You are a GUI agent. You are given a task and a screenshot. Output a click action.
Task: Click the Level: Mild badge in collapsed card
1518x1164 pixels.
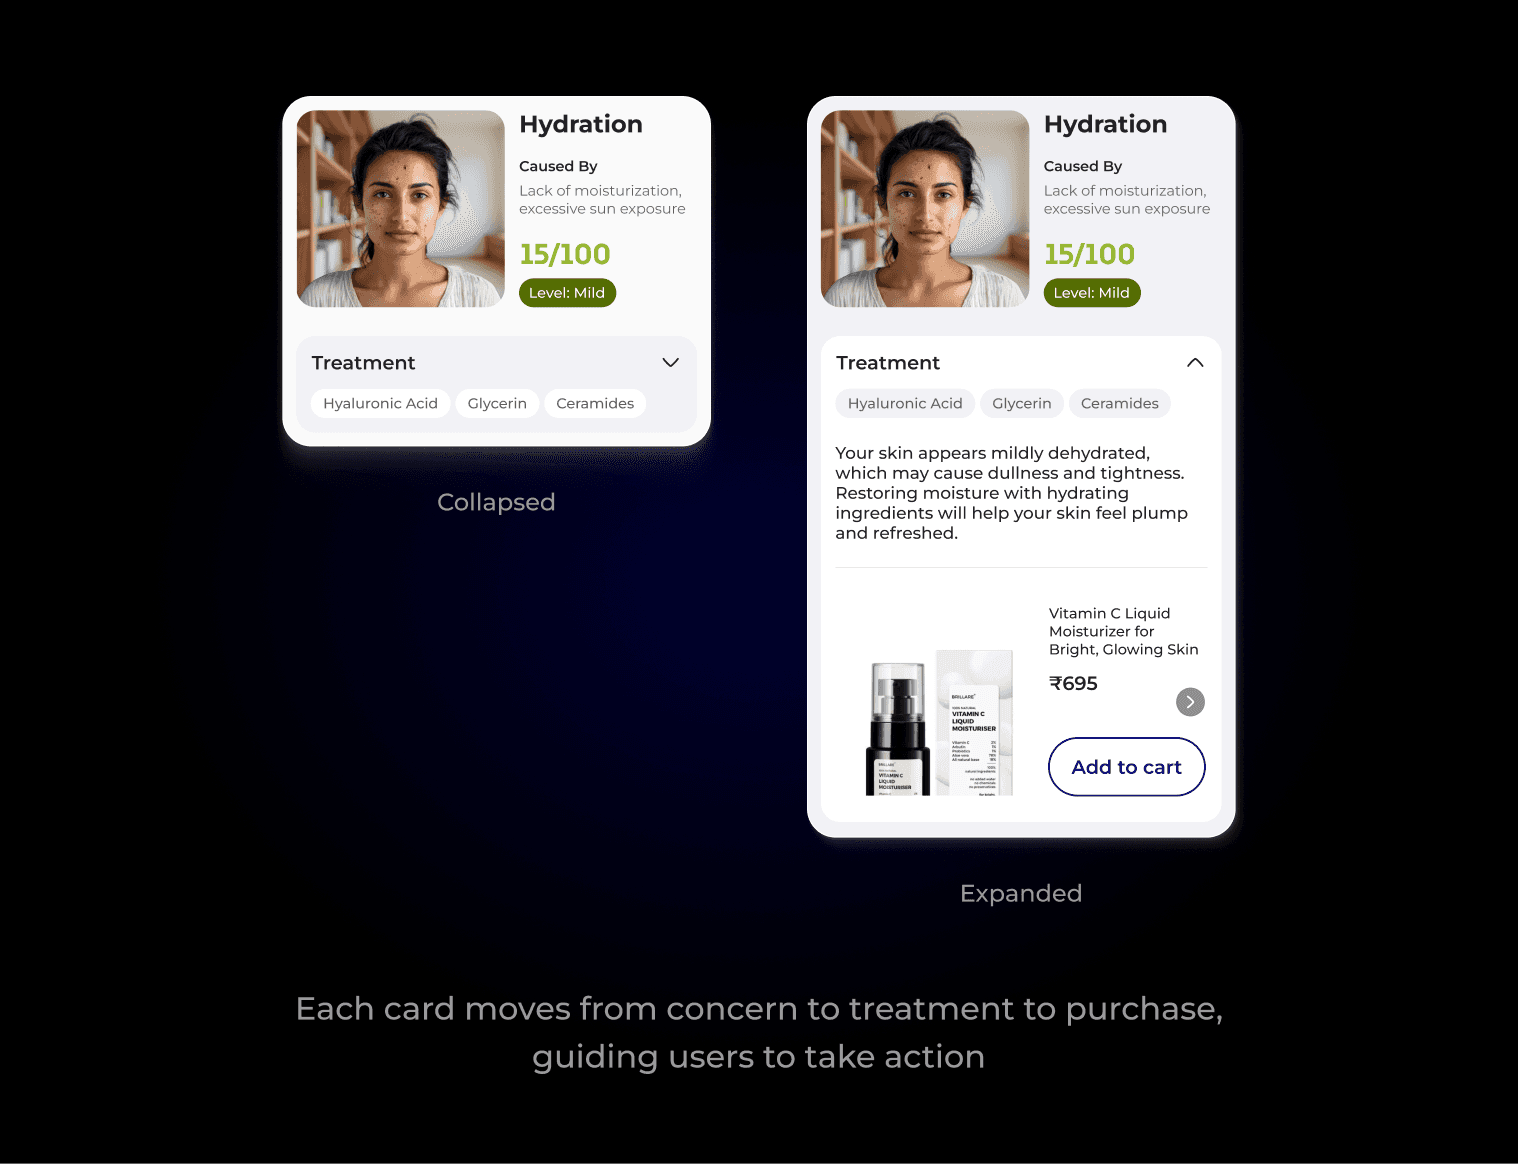click(567, 293)
